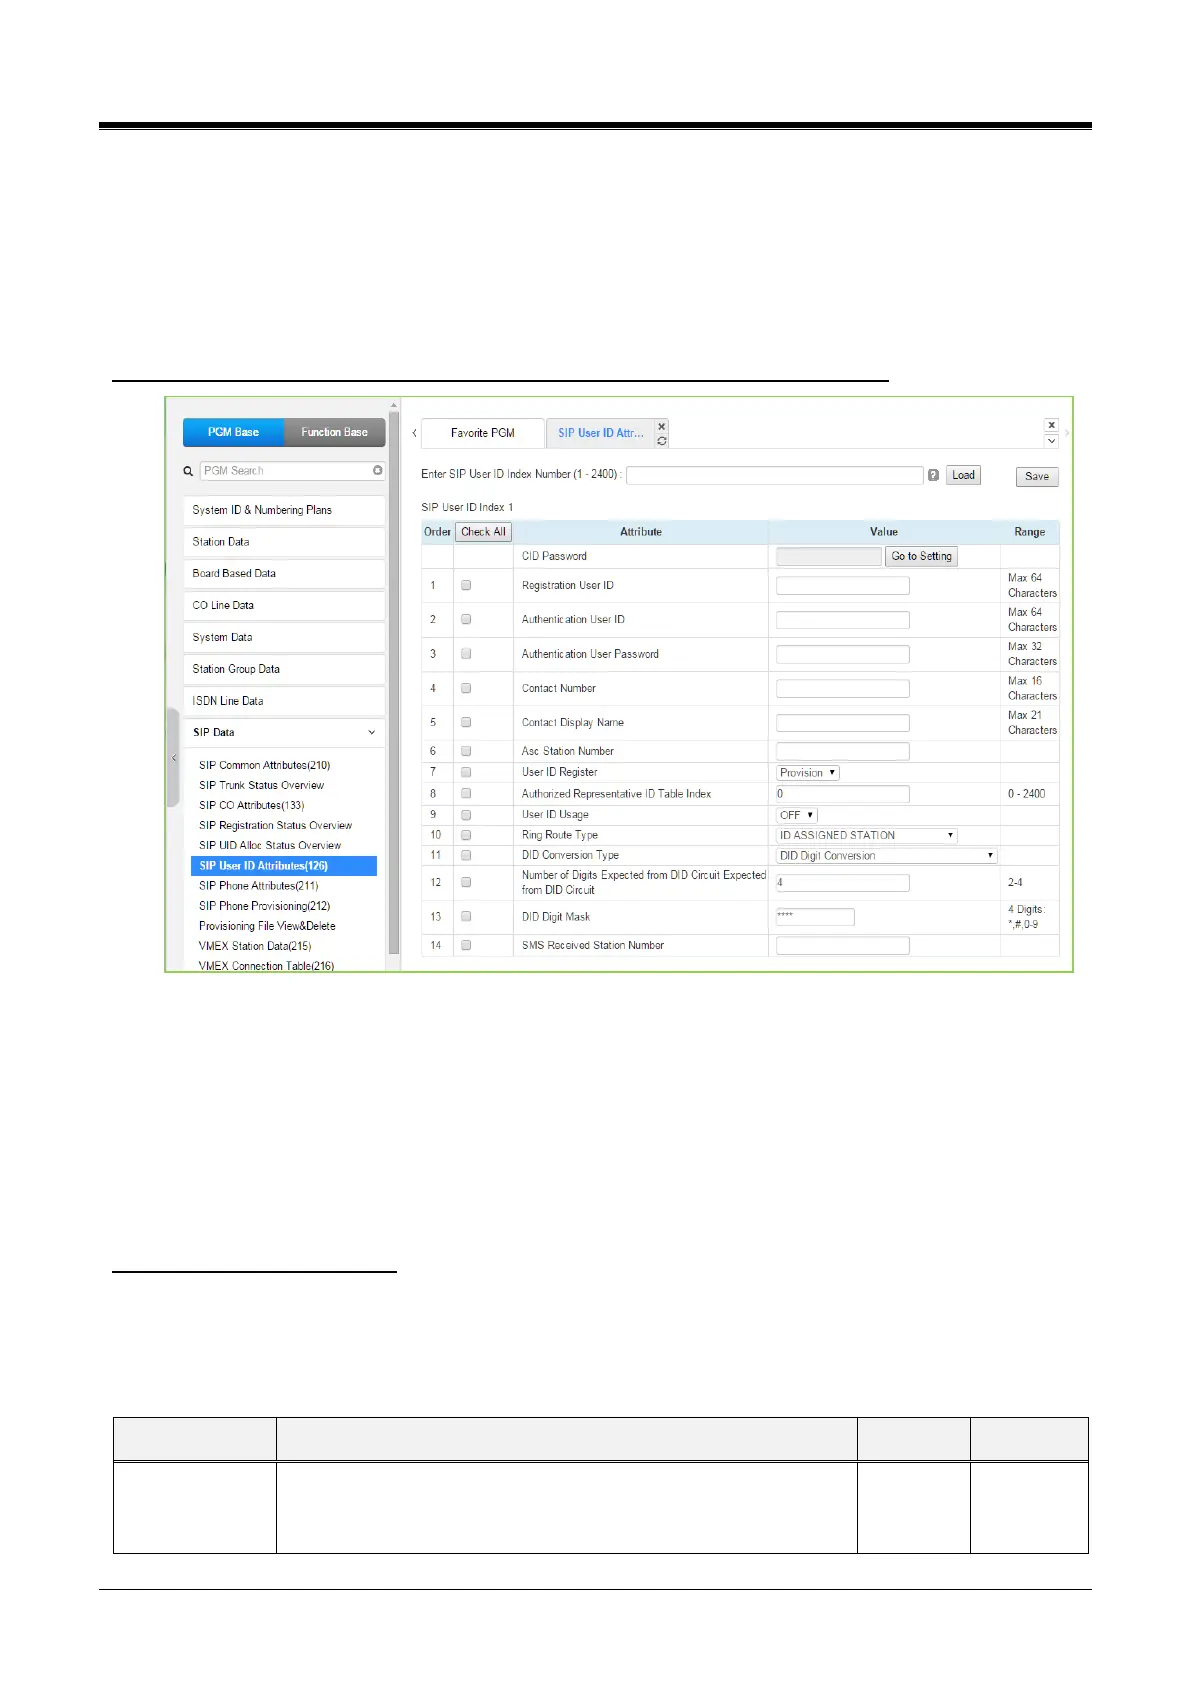Open SIP UID Alloc Status Overview
1191x1684 pixels.
pos(270,845)
